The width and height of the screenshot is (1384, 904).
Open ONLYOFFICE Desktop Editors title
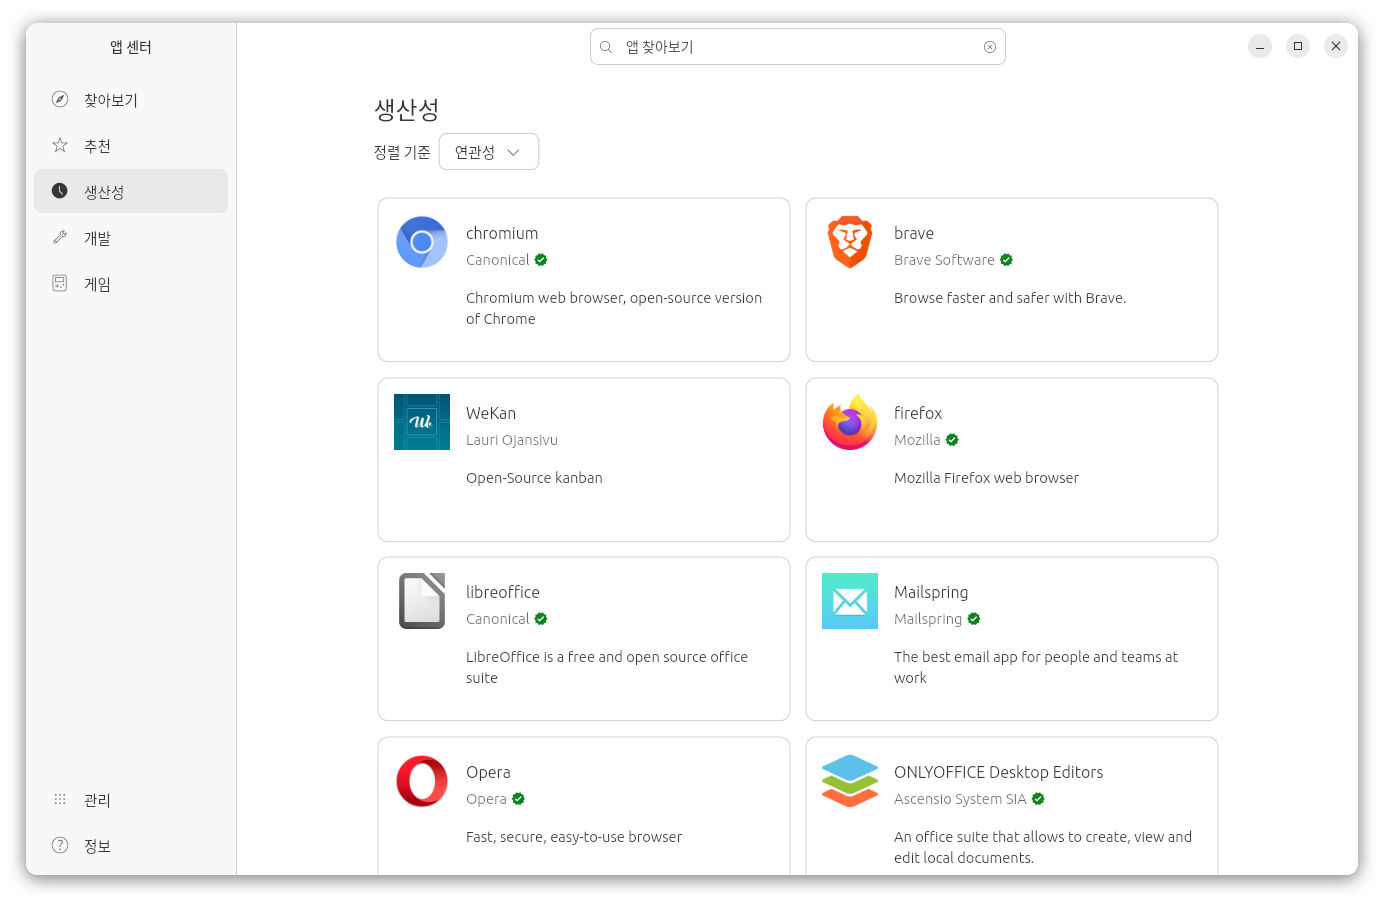click(999, 772)
